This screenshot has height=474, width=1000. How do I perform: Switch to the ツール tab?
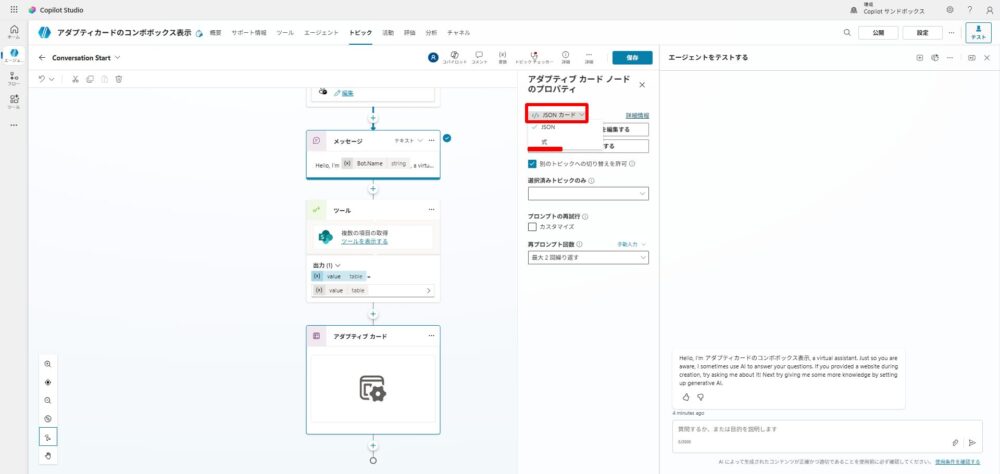(x=285, y=33)
